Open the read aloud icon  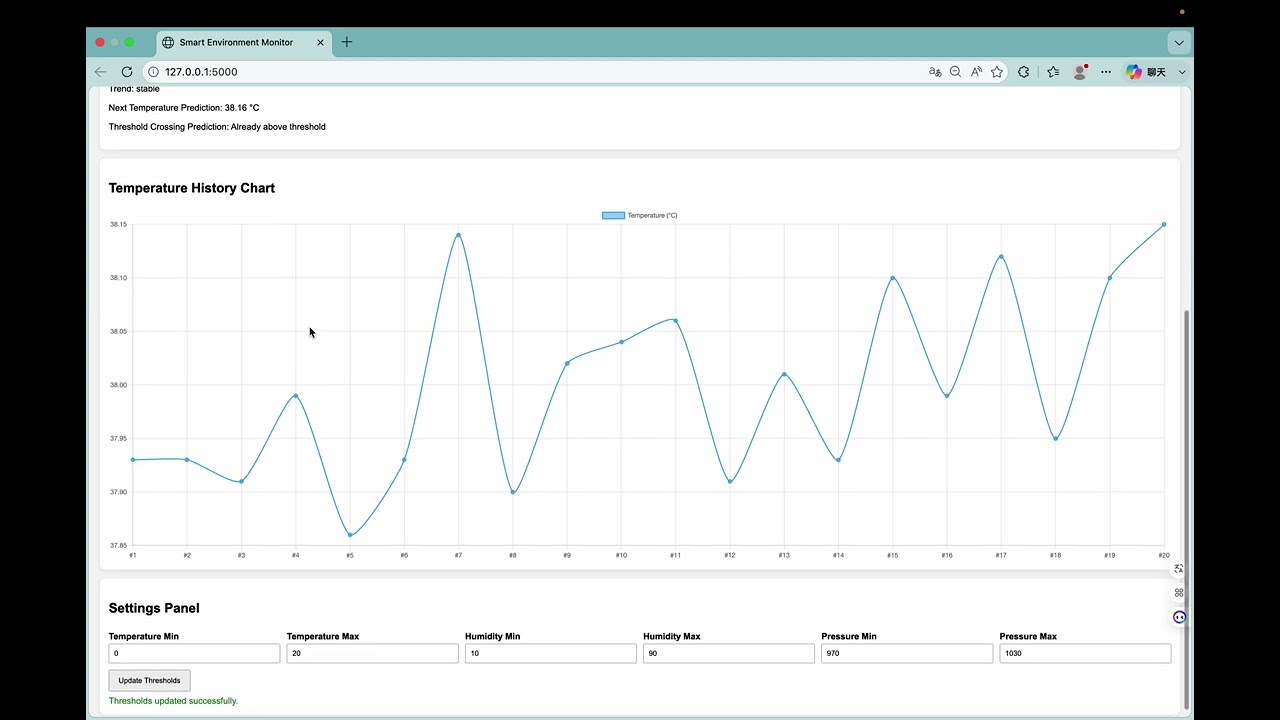976,72
